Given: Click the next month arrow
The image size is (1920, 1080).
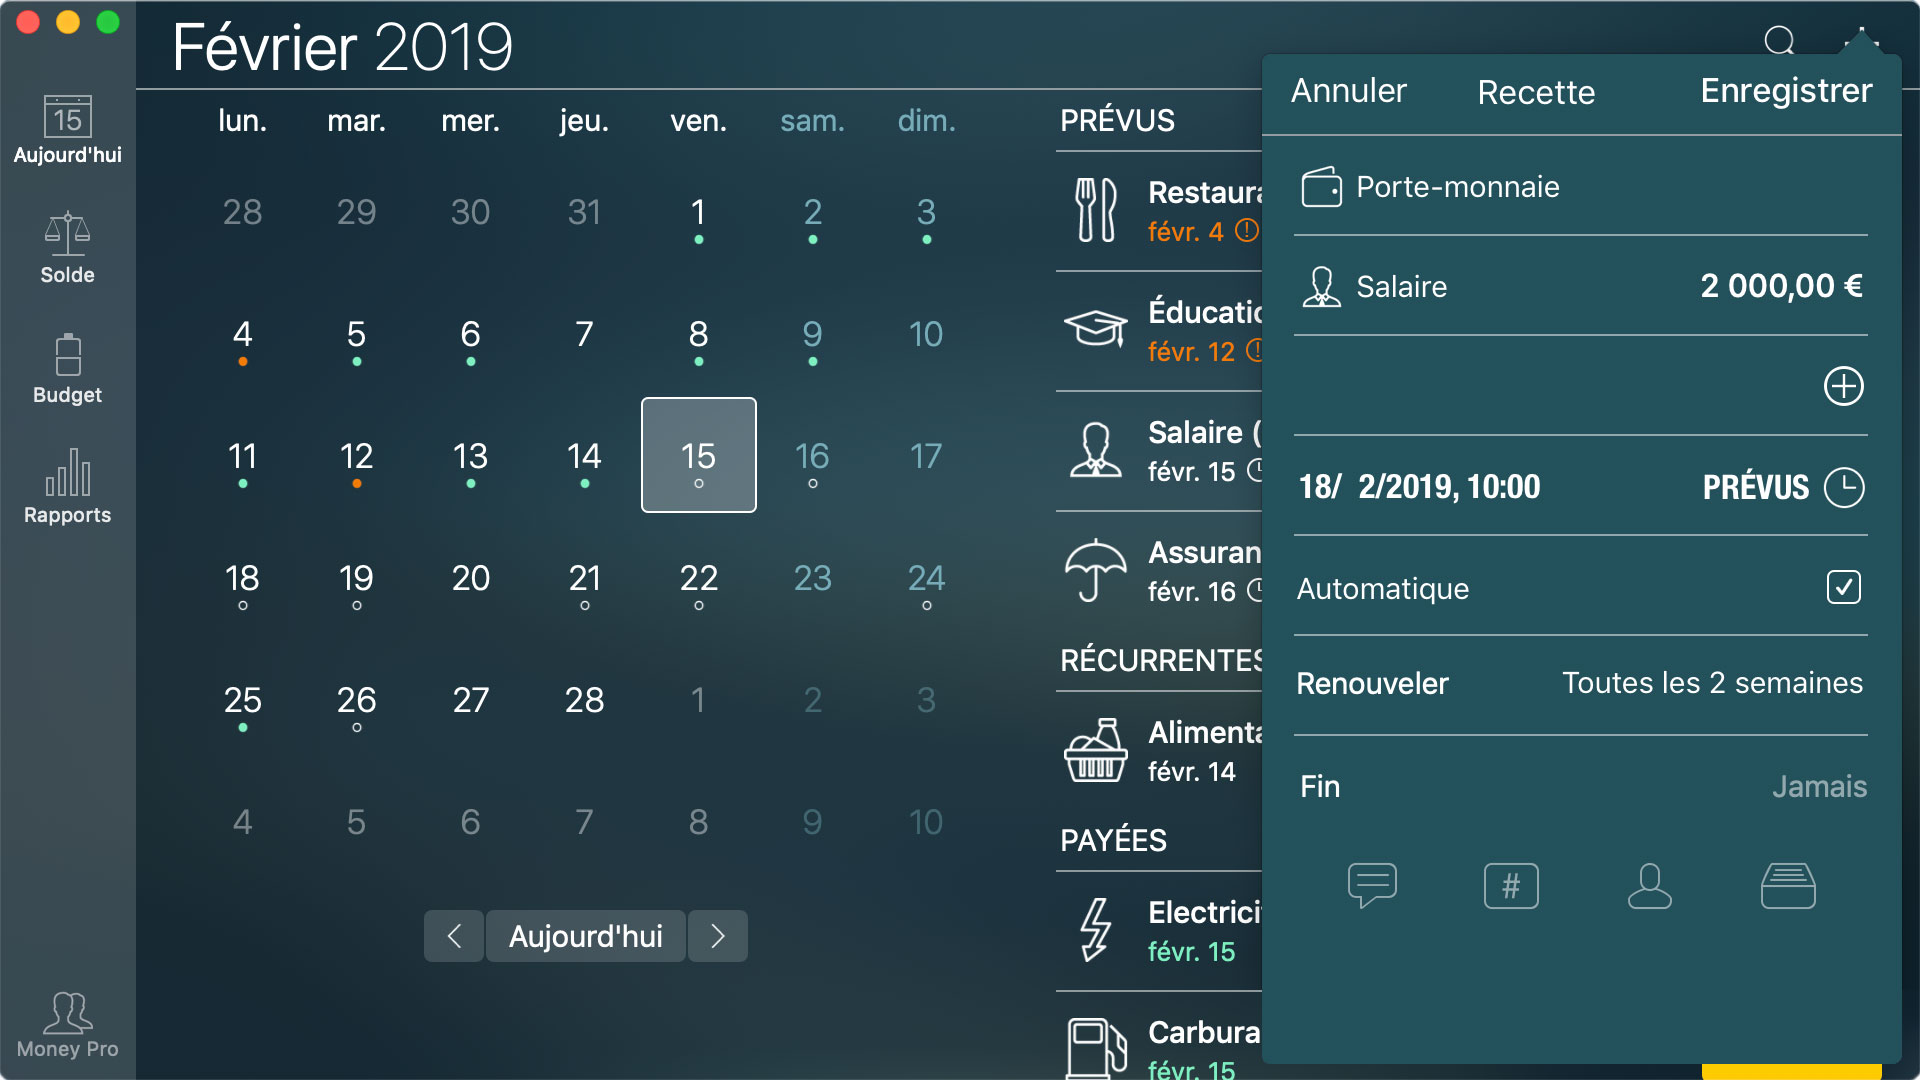Looking at the screenshot, I should (x=719, y=936).
